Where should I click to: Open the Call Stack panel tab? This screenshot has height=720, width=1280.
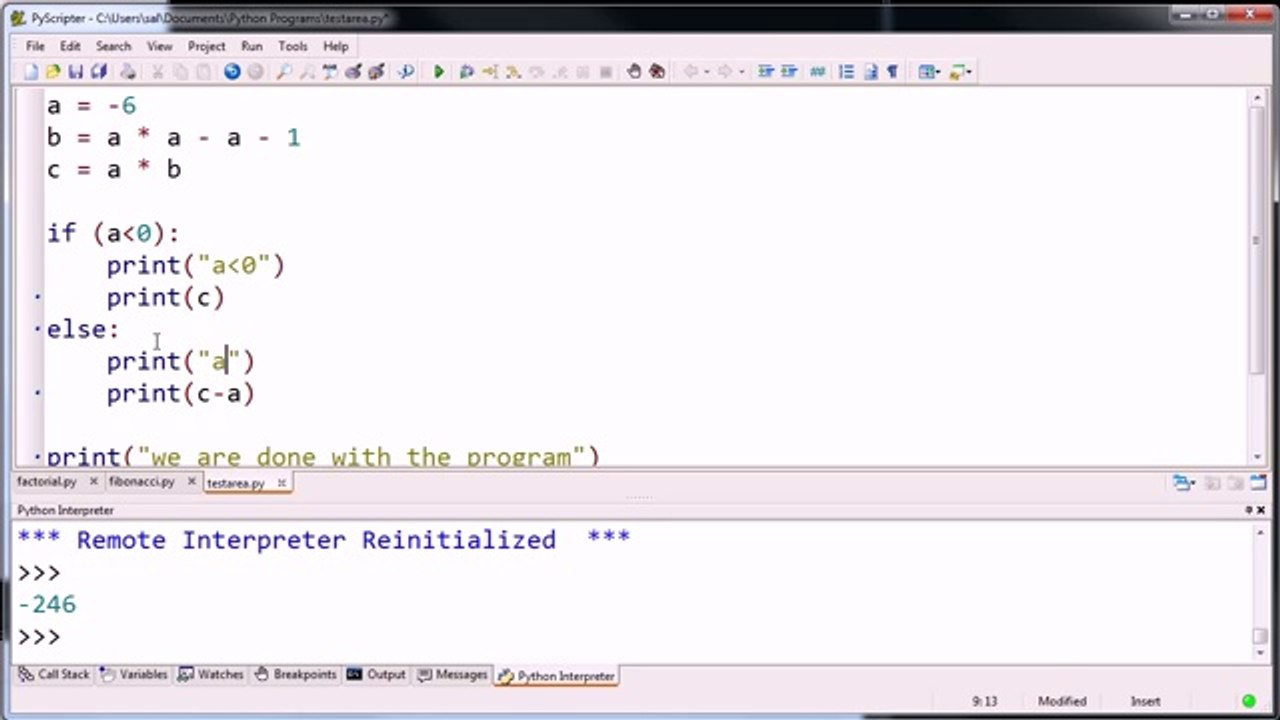pyautogui.click(x=55, y=675)
